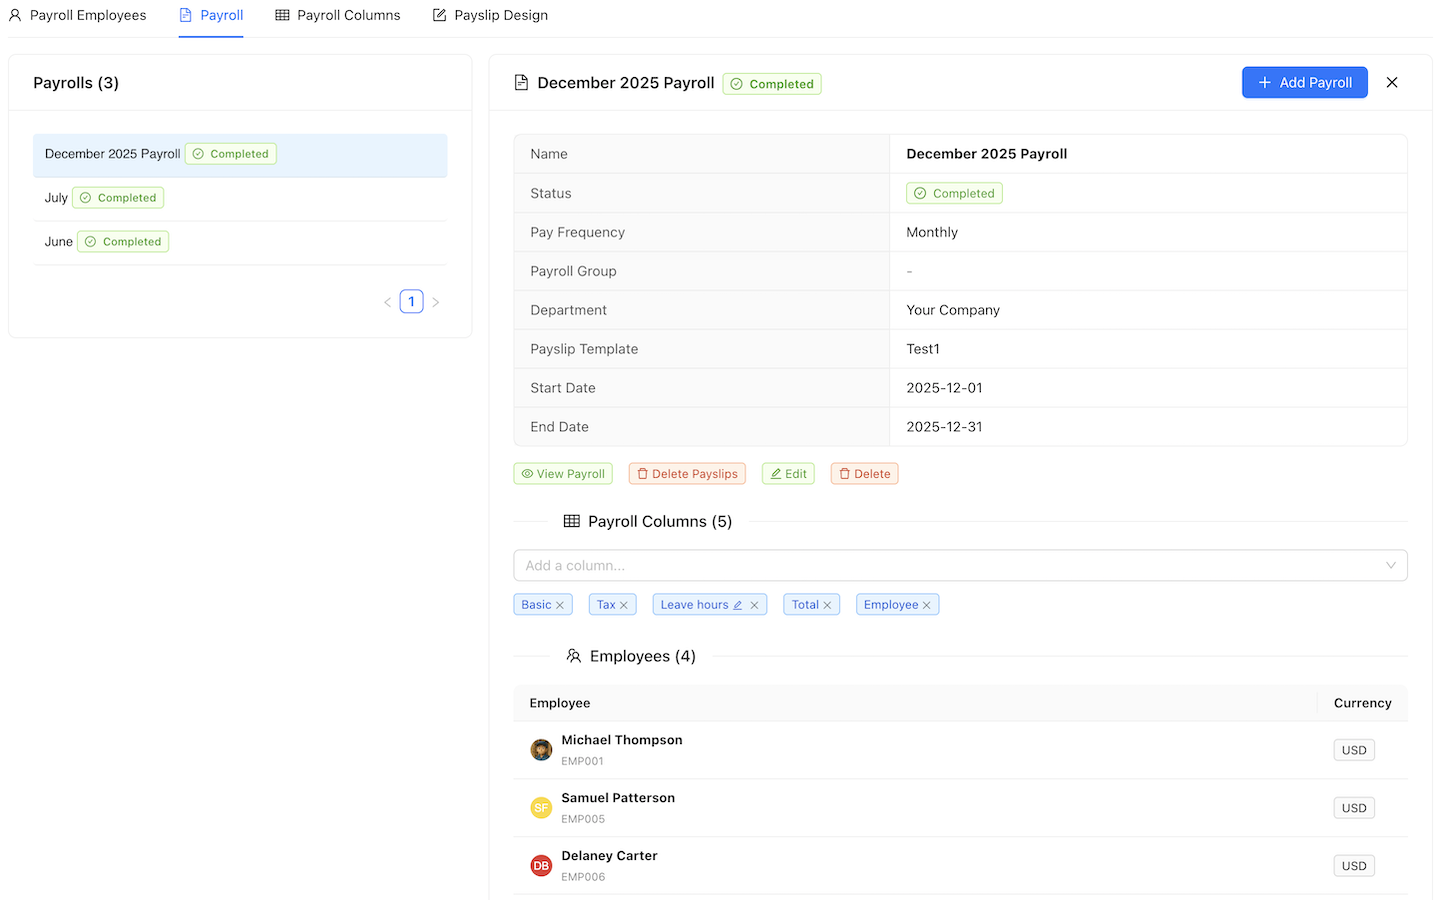1440x900 pixels.
Task: Click Michael Thompson's avatar photo
Action: [541, 749]
